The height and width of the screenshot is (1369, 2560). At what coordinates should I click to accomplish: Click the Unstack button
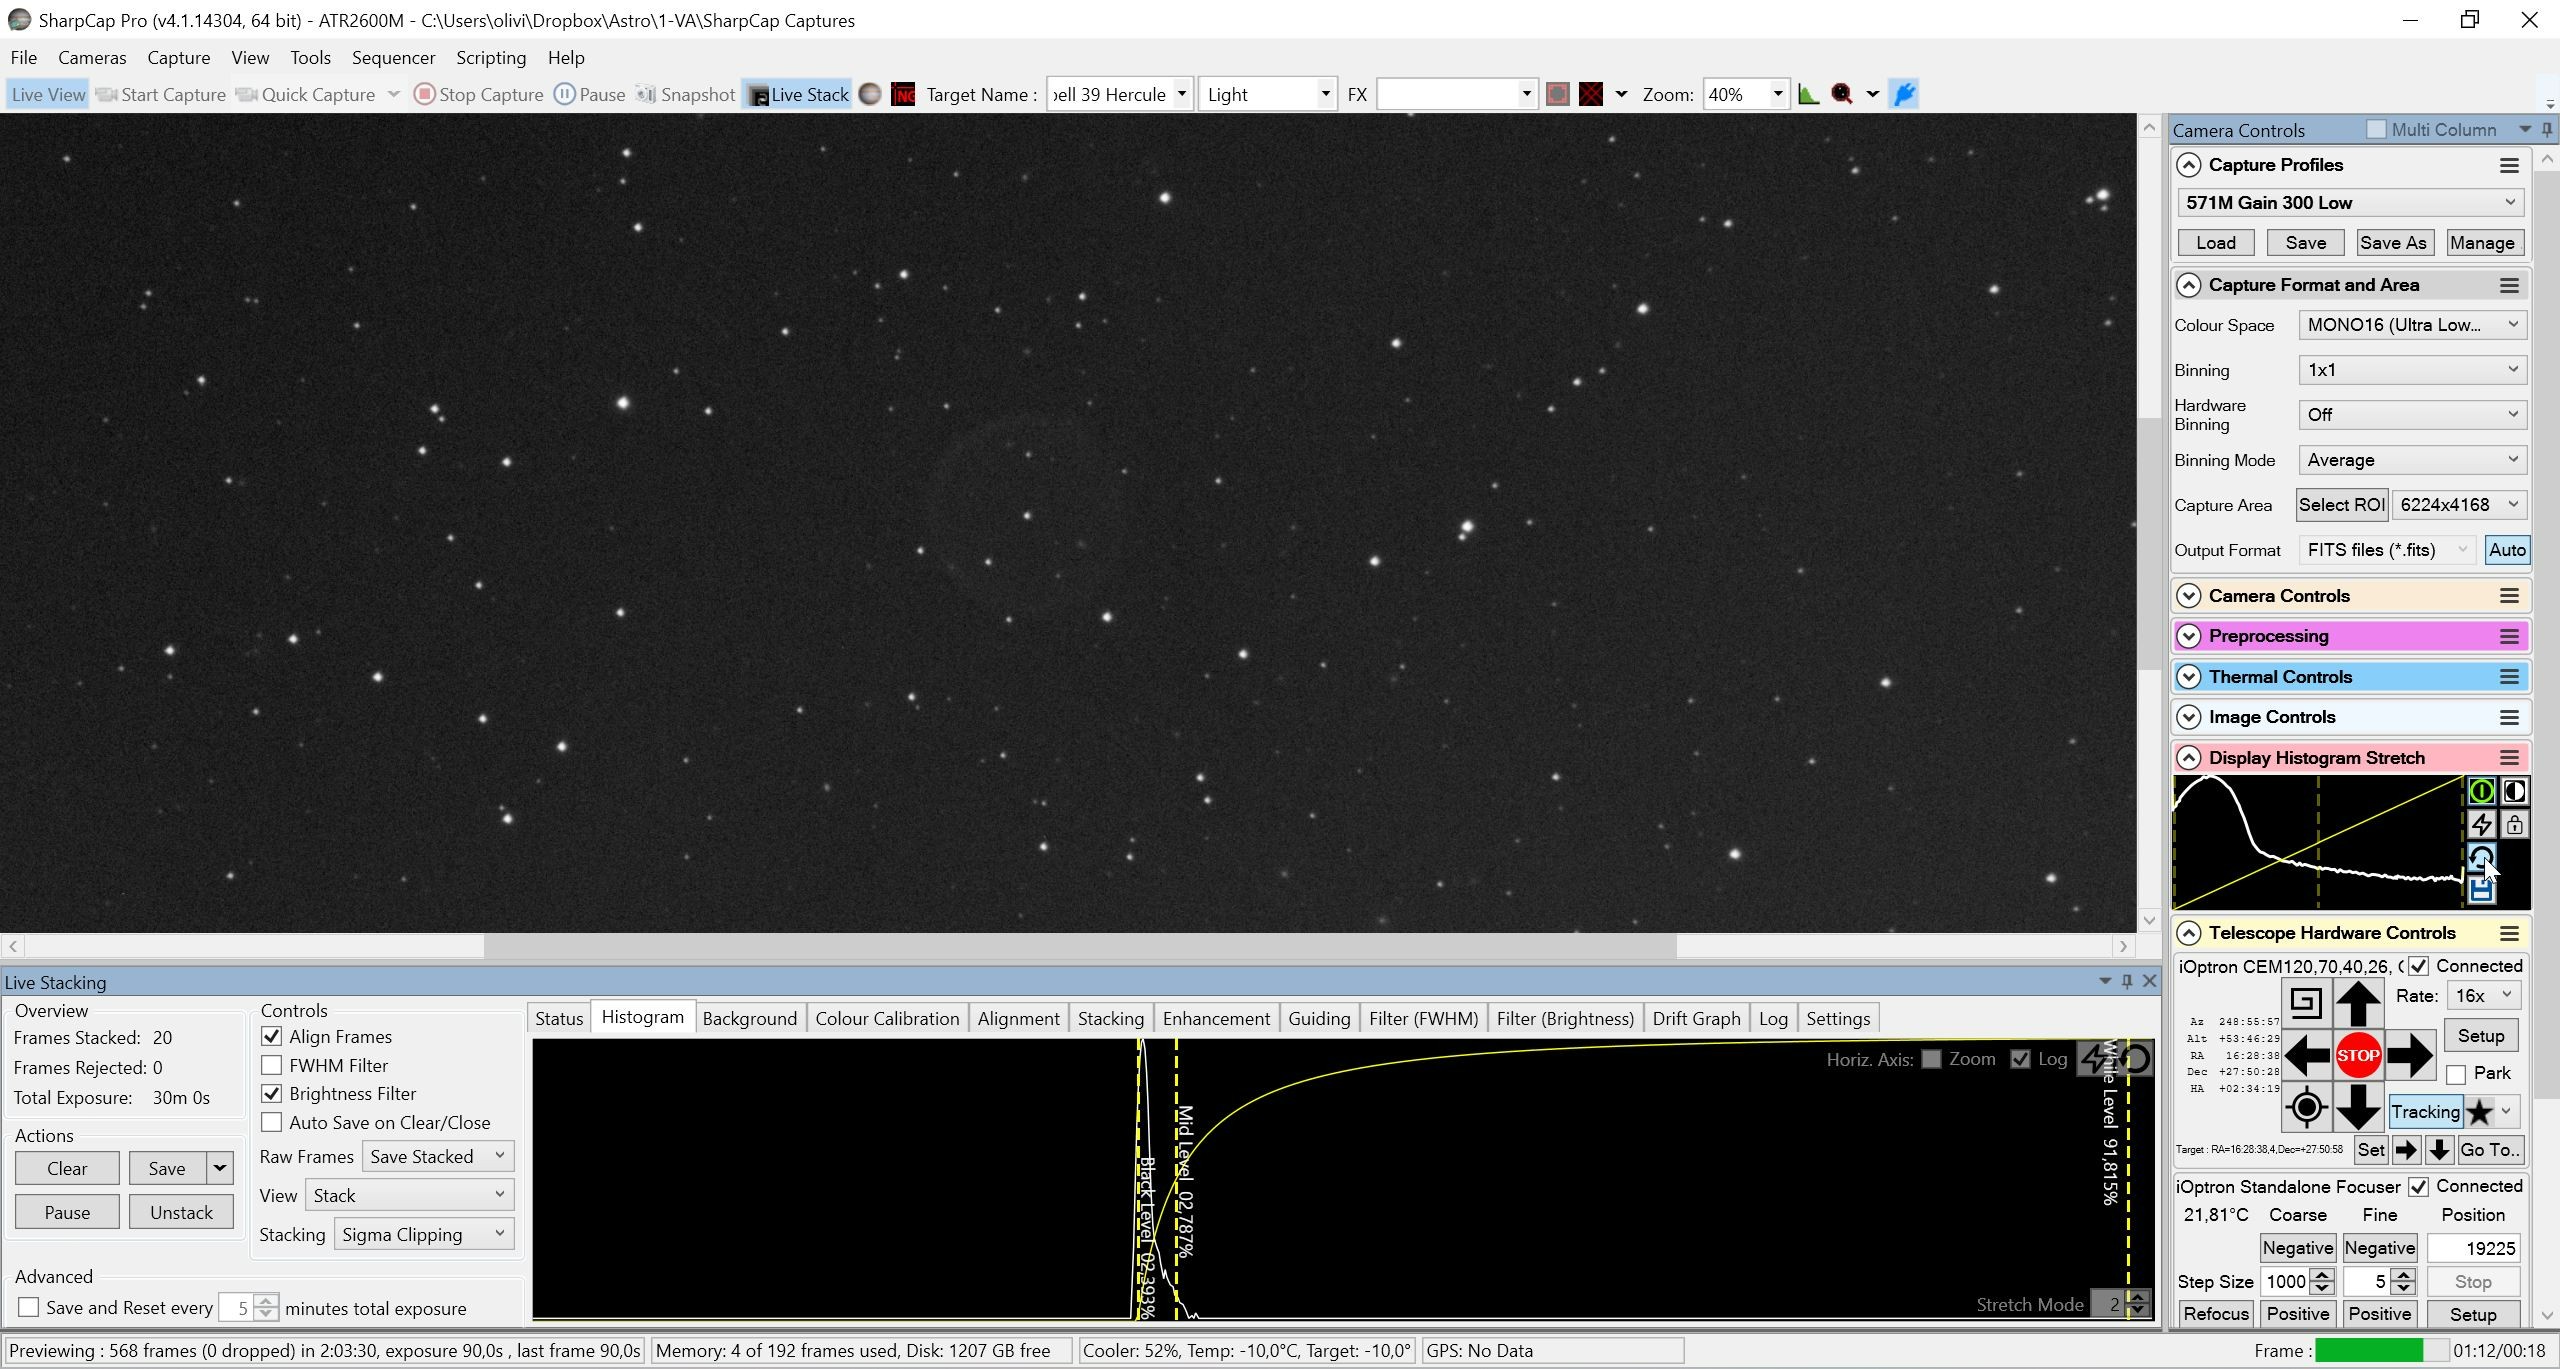pyautogui.click(x=181, y=1212)
